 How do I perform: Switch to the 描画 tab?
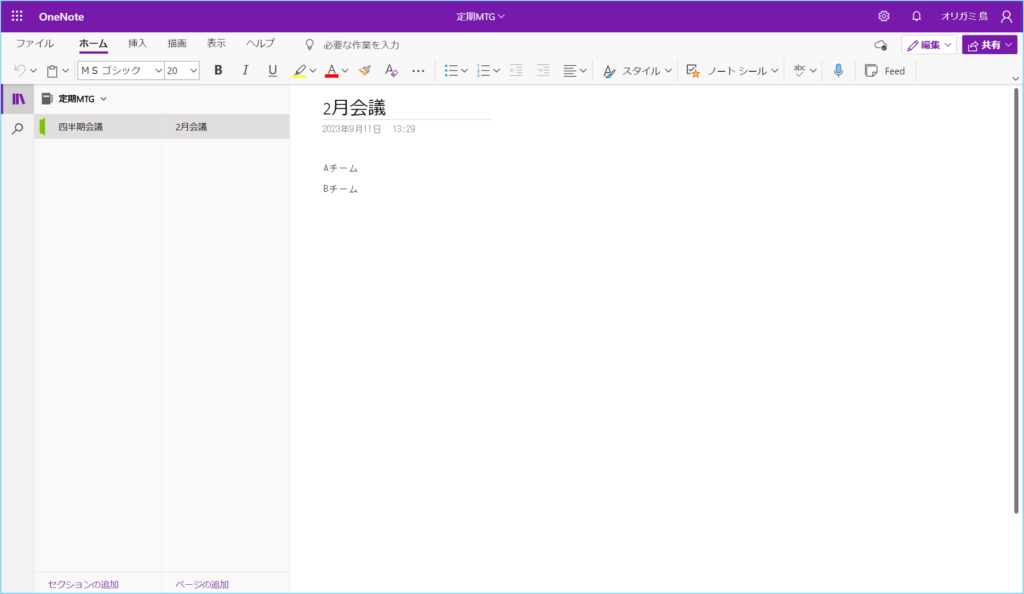tap(177, 44)
